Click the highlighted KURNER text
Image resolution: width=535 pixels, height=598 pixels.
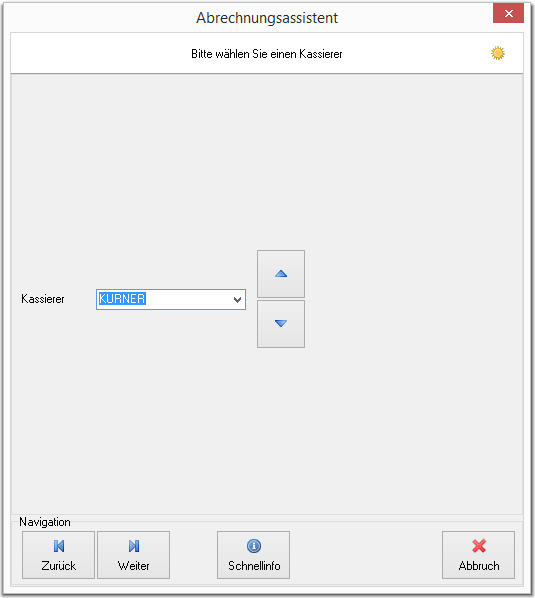(122, 299)
